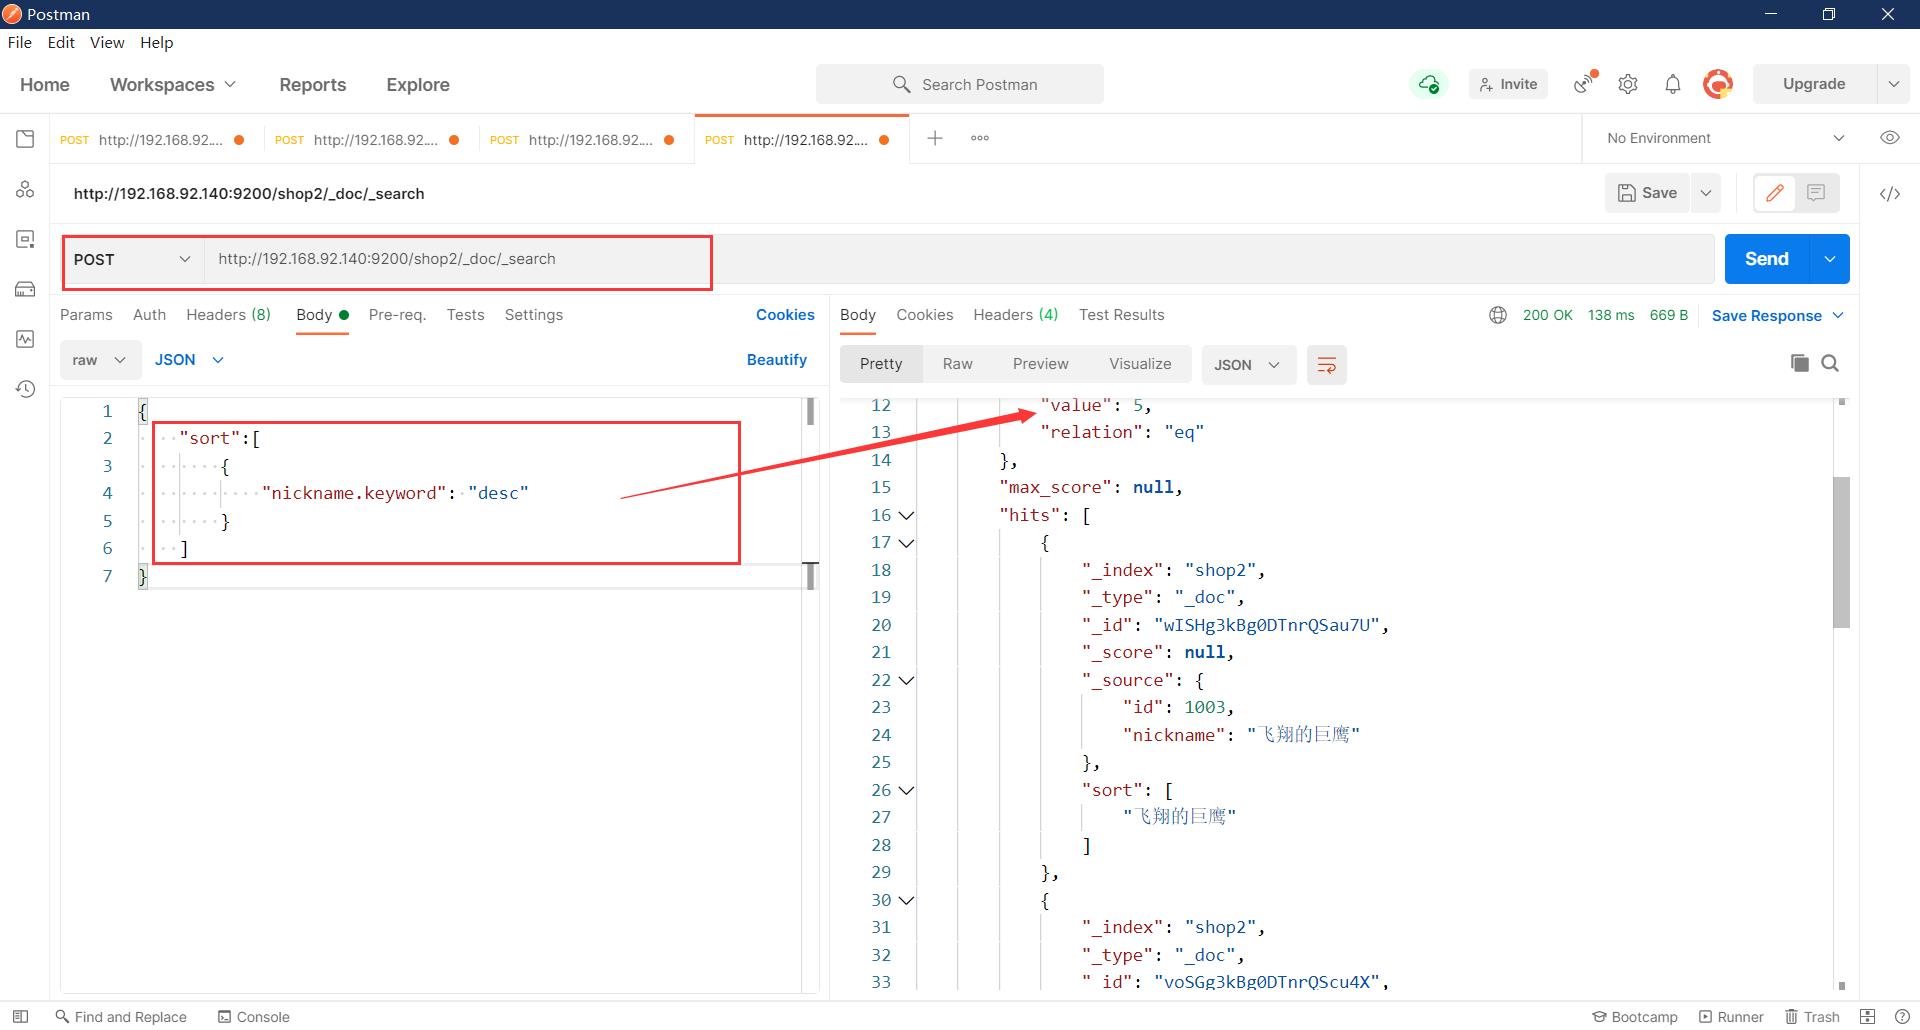Open Find and Replace
Screen dimensions: 1920x1030
(x=121, y=1017)
